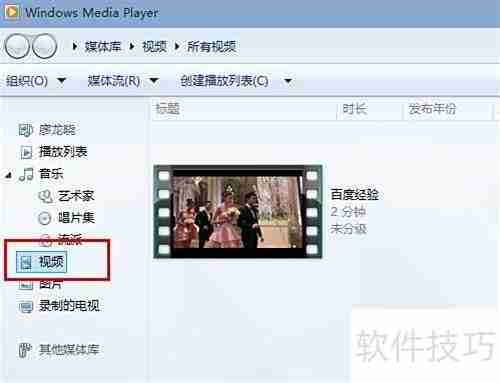The height and width of the screenshot is (383, 500).
Task: Sort by the 时长 column header
Action: (355, 109)
